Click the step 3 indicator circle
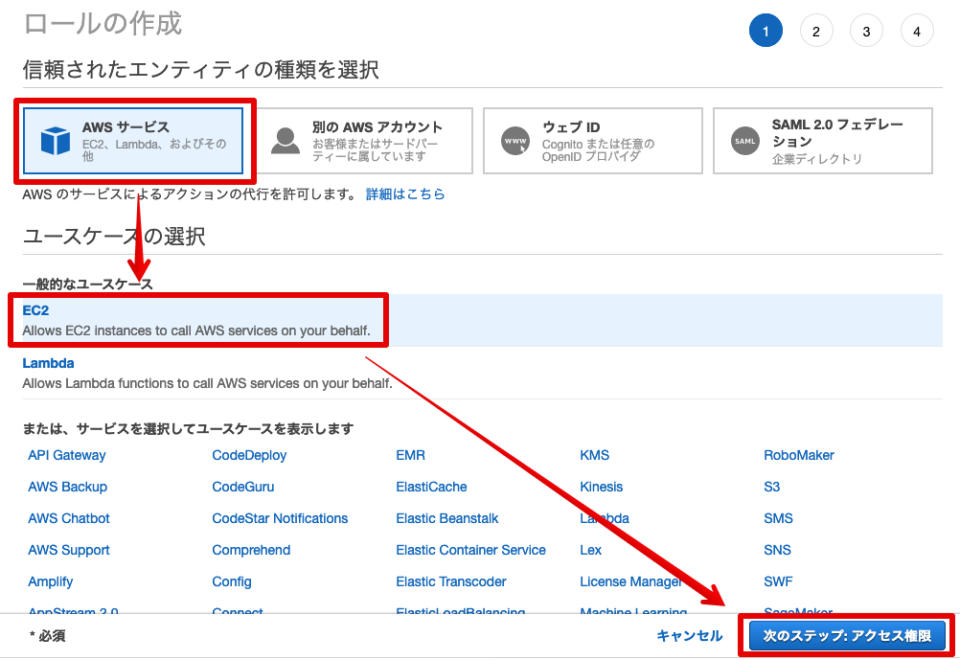This screenshot has height=660, width=960. pos(866,30)
